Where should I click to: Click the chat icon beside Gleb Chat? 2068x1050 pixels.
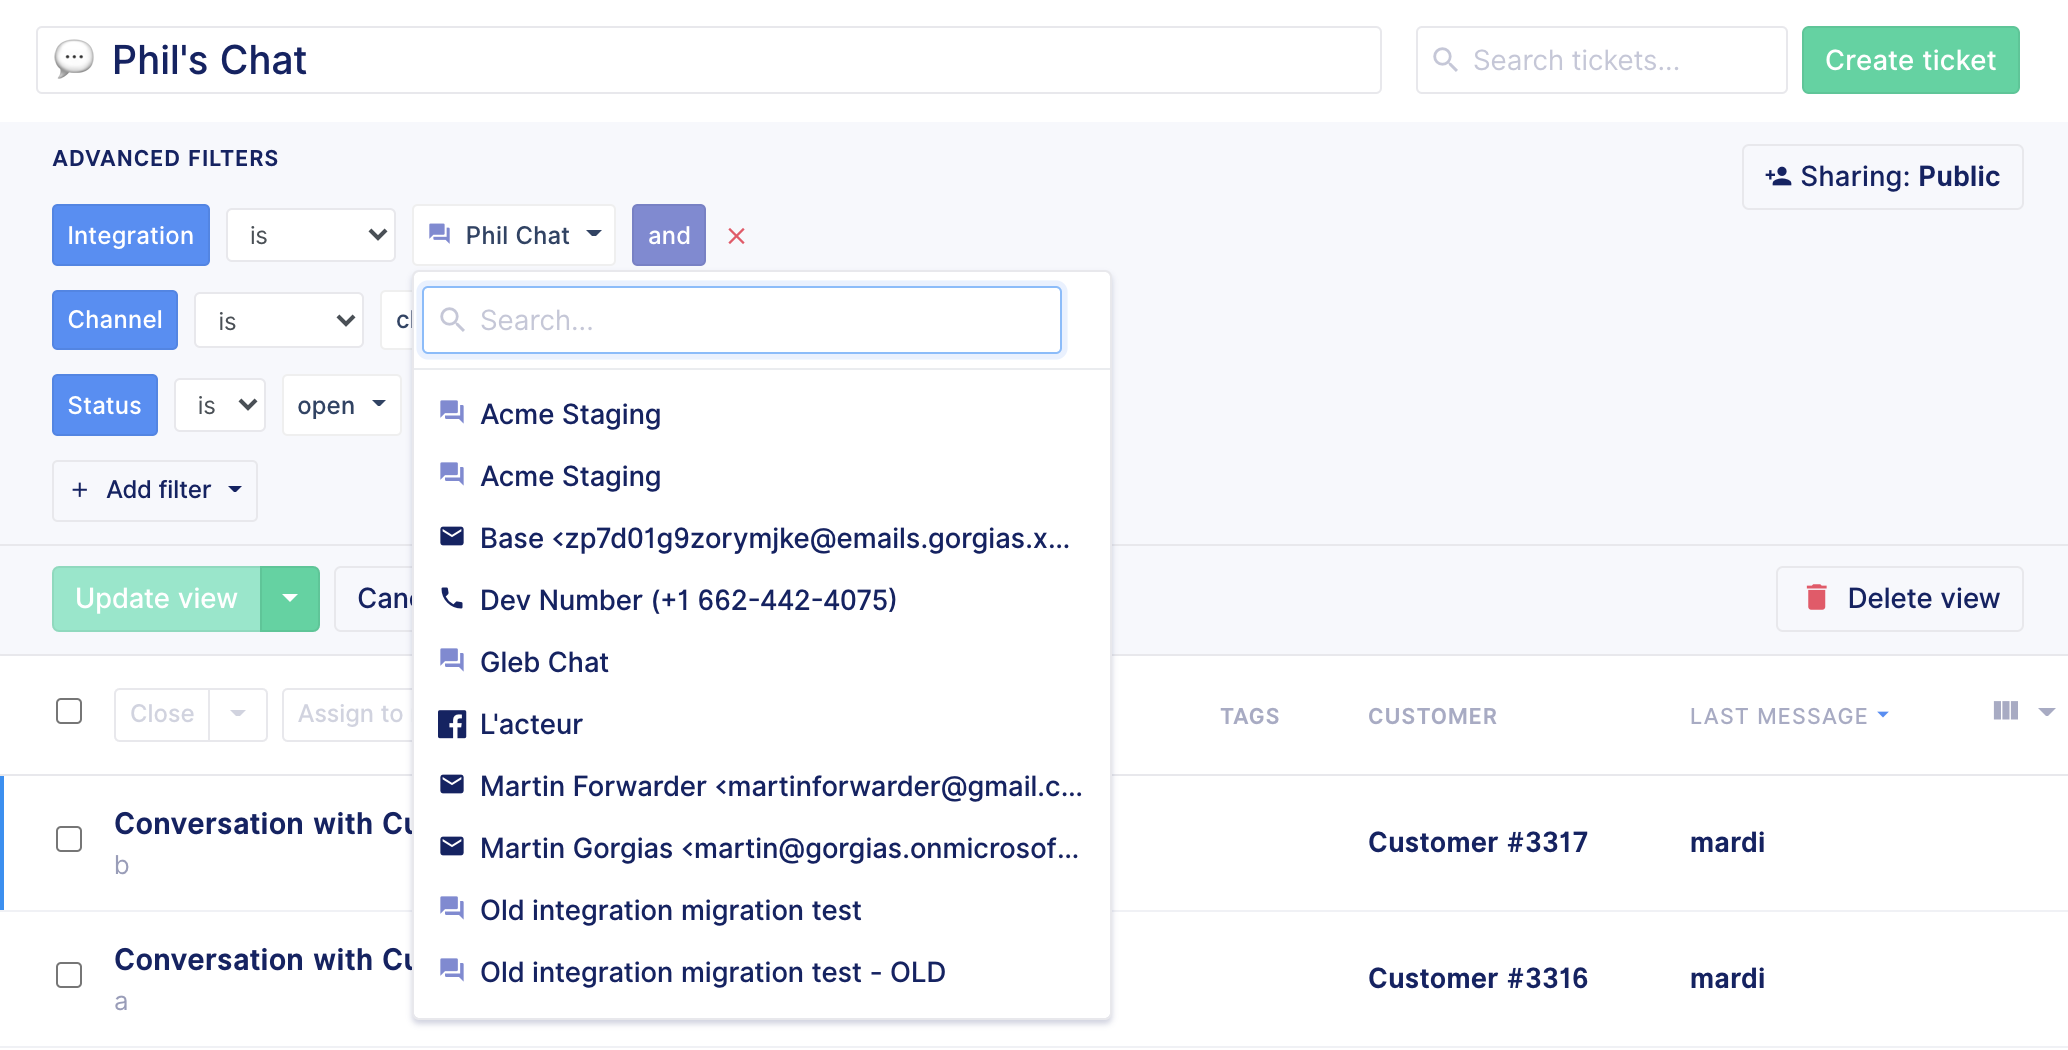coord(452,660)
